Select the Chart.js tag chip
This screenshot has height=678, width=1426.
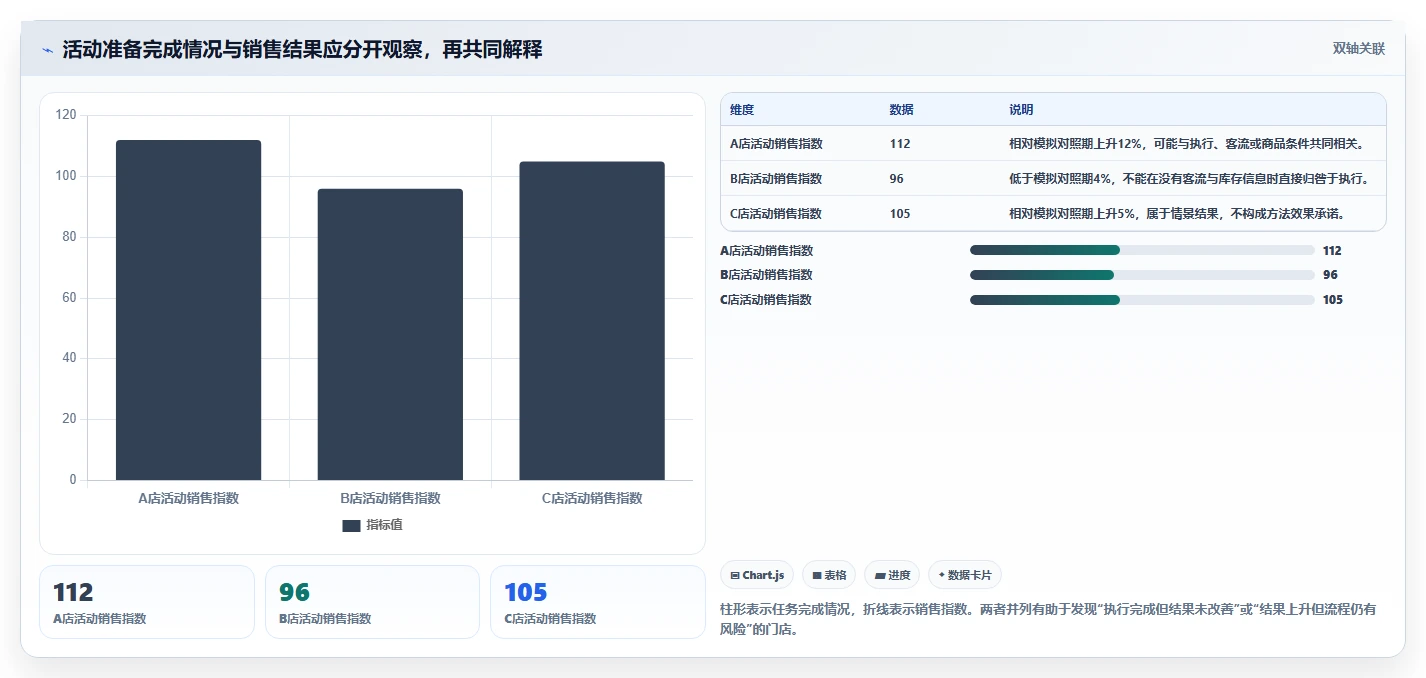pyautogui.click(x=757, y=575)
